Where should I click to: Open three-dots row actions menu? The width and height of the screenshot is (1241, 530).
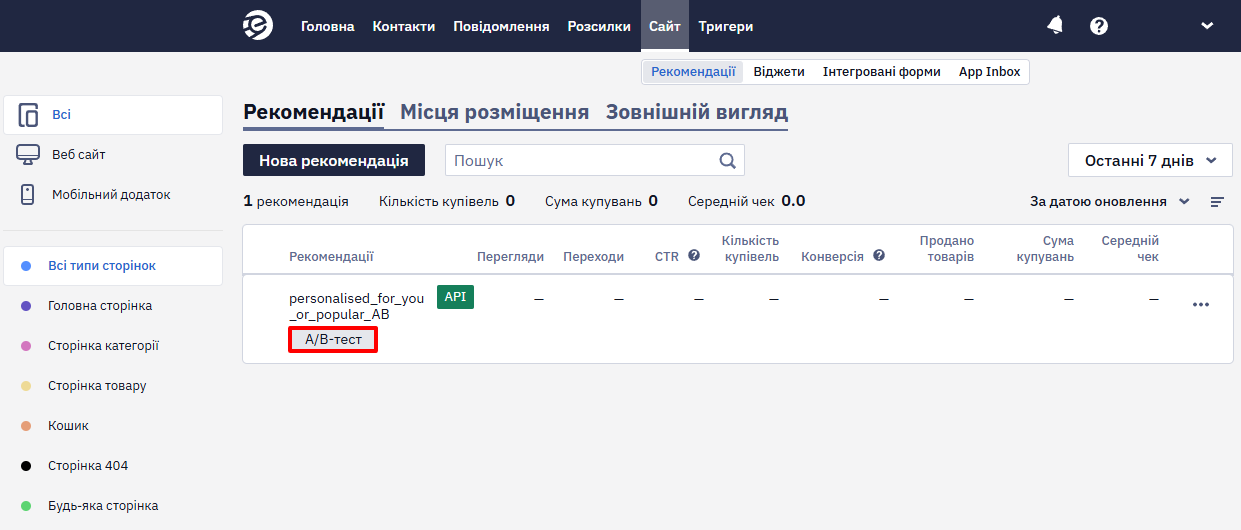point(1201,305)
